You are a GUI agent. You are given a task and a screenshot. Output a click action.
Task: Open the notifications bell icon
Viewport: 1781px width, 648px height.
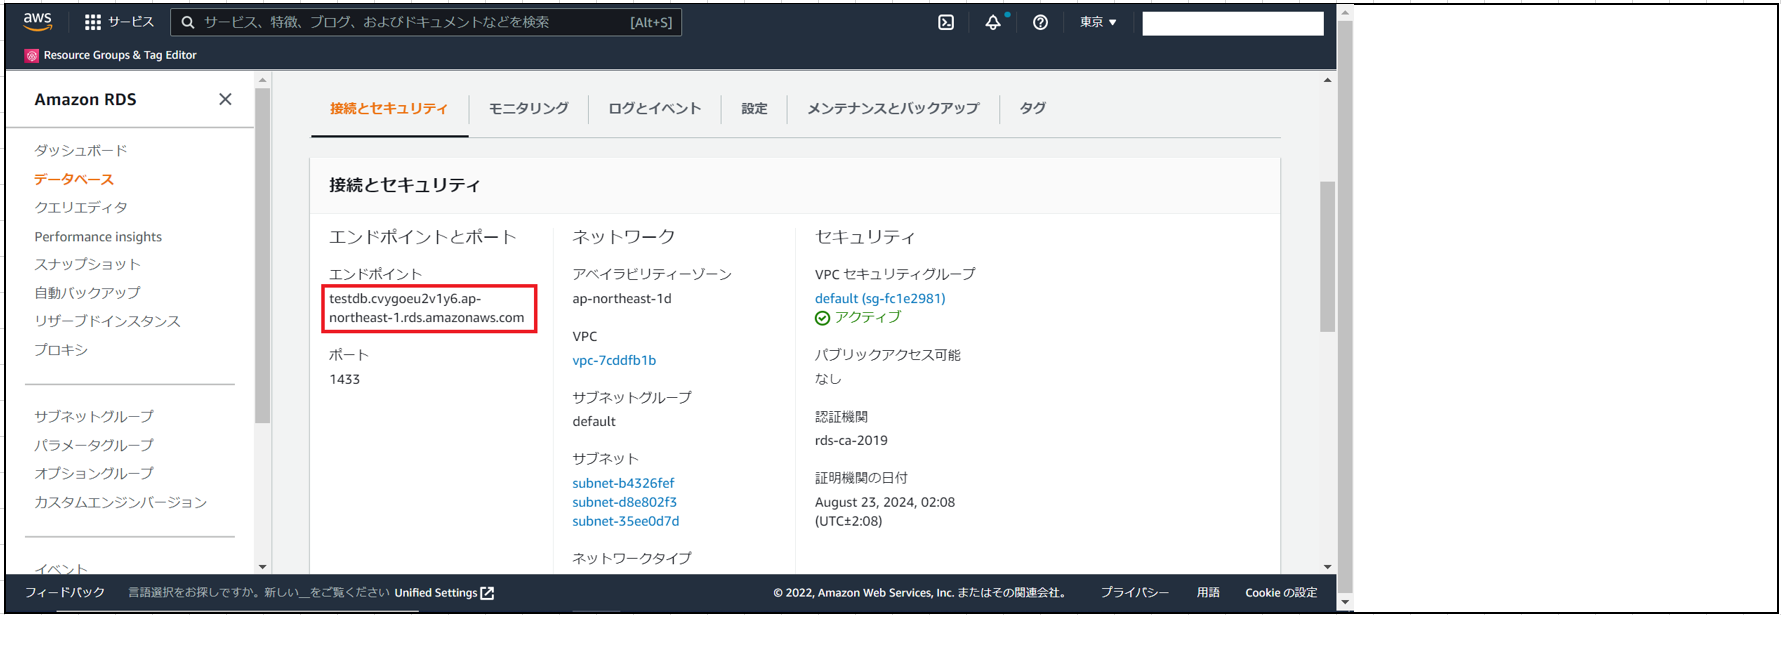[993, 22]
